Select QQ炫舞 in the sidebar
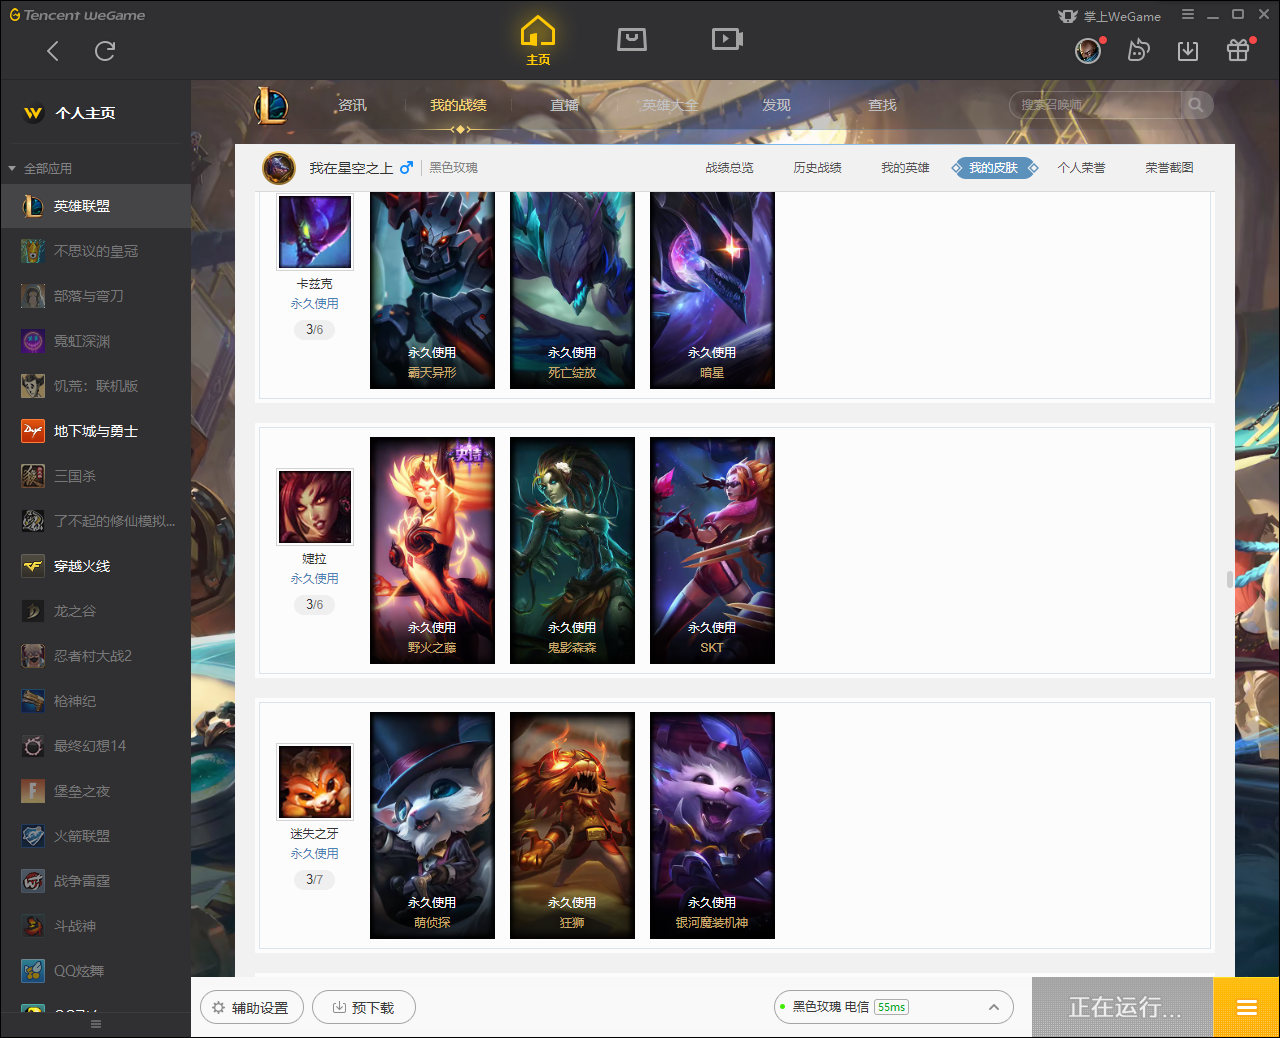This screenshot has height=1038, width=1280. point(95,971)
